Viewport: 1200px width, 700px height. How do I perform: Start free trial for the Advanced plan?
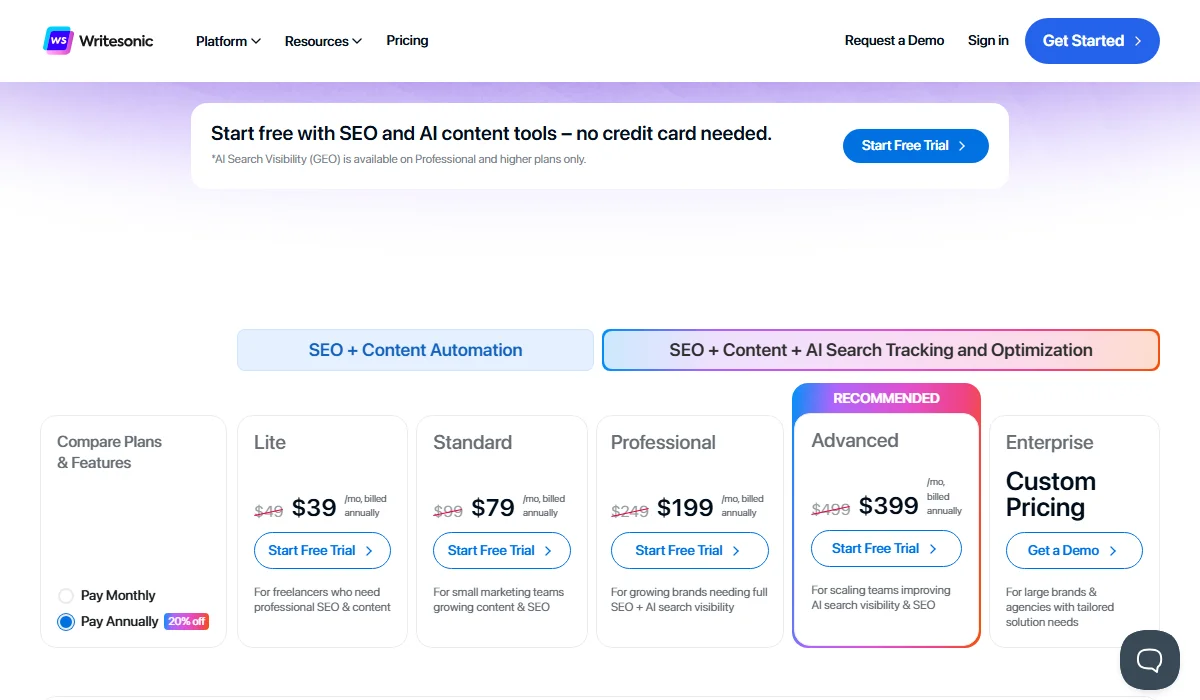[x=886, y=548]
